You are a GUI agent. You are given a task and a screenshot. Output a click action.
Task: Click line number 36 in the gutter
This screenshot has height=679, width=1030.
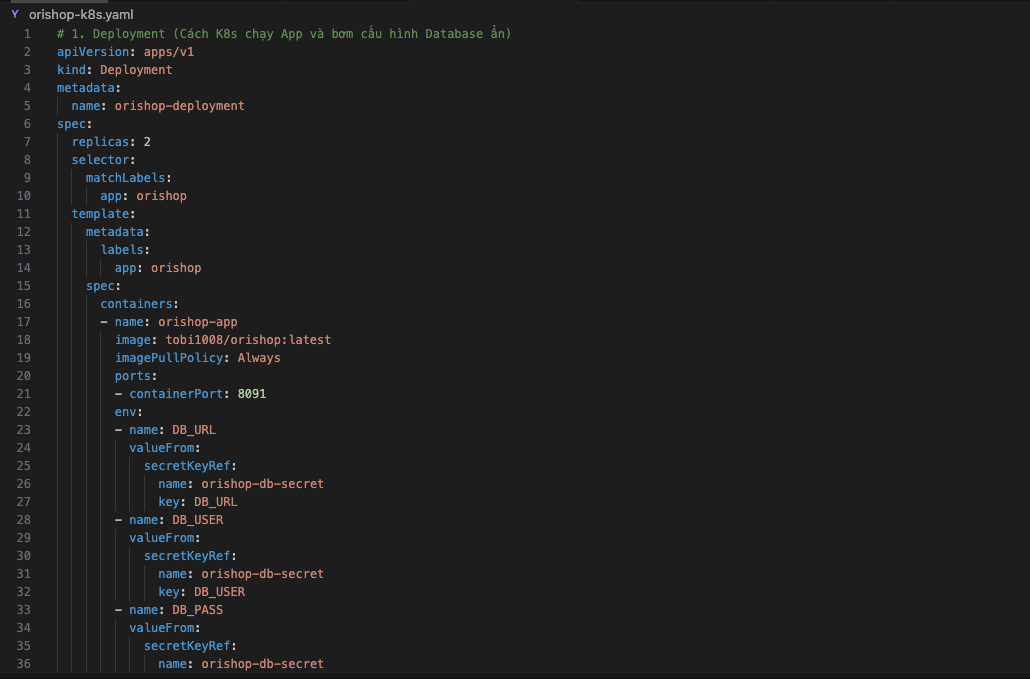click(x=24, y=664)
